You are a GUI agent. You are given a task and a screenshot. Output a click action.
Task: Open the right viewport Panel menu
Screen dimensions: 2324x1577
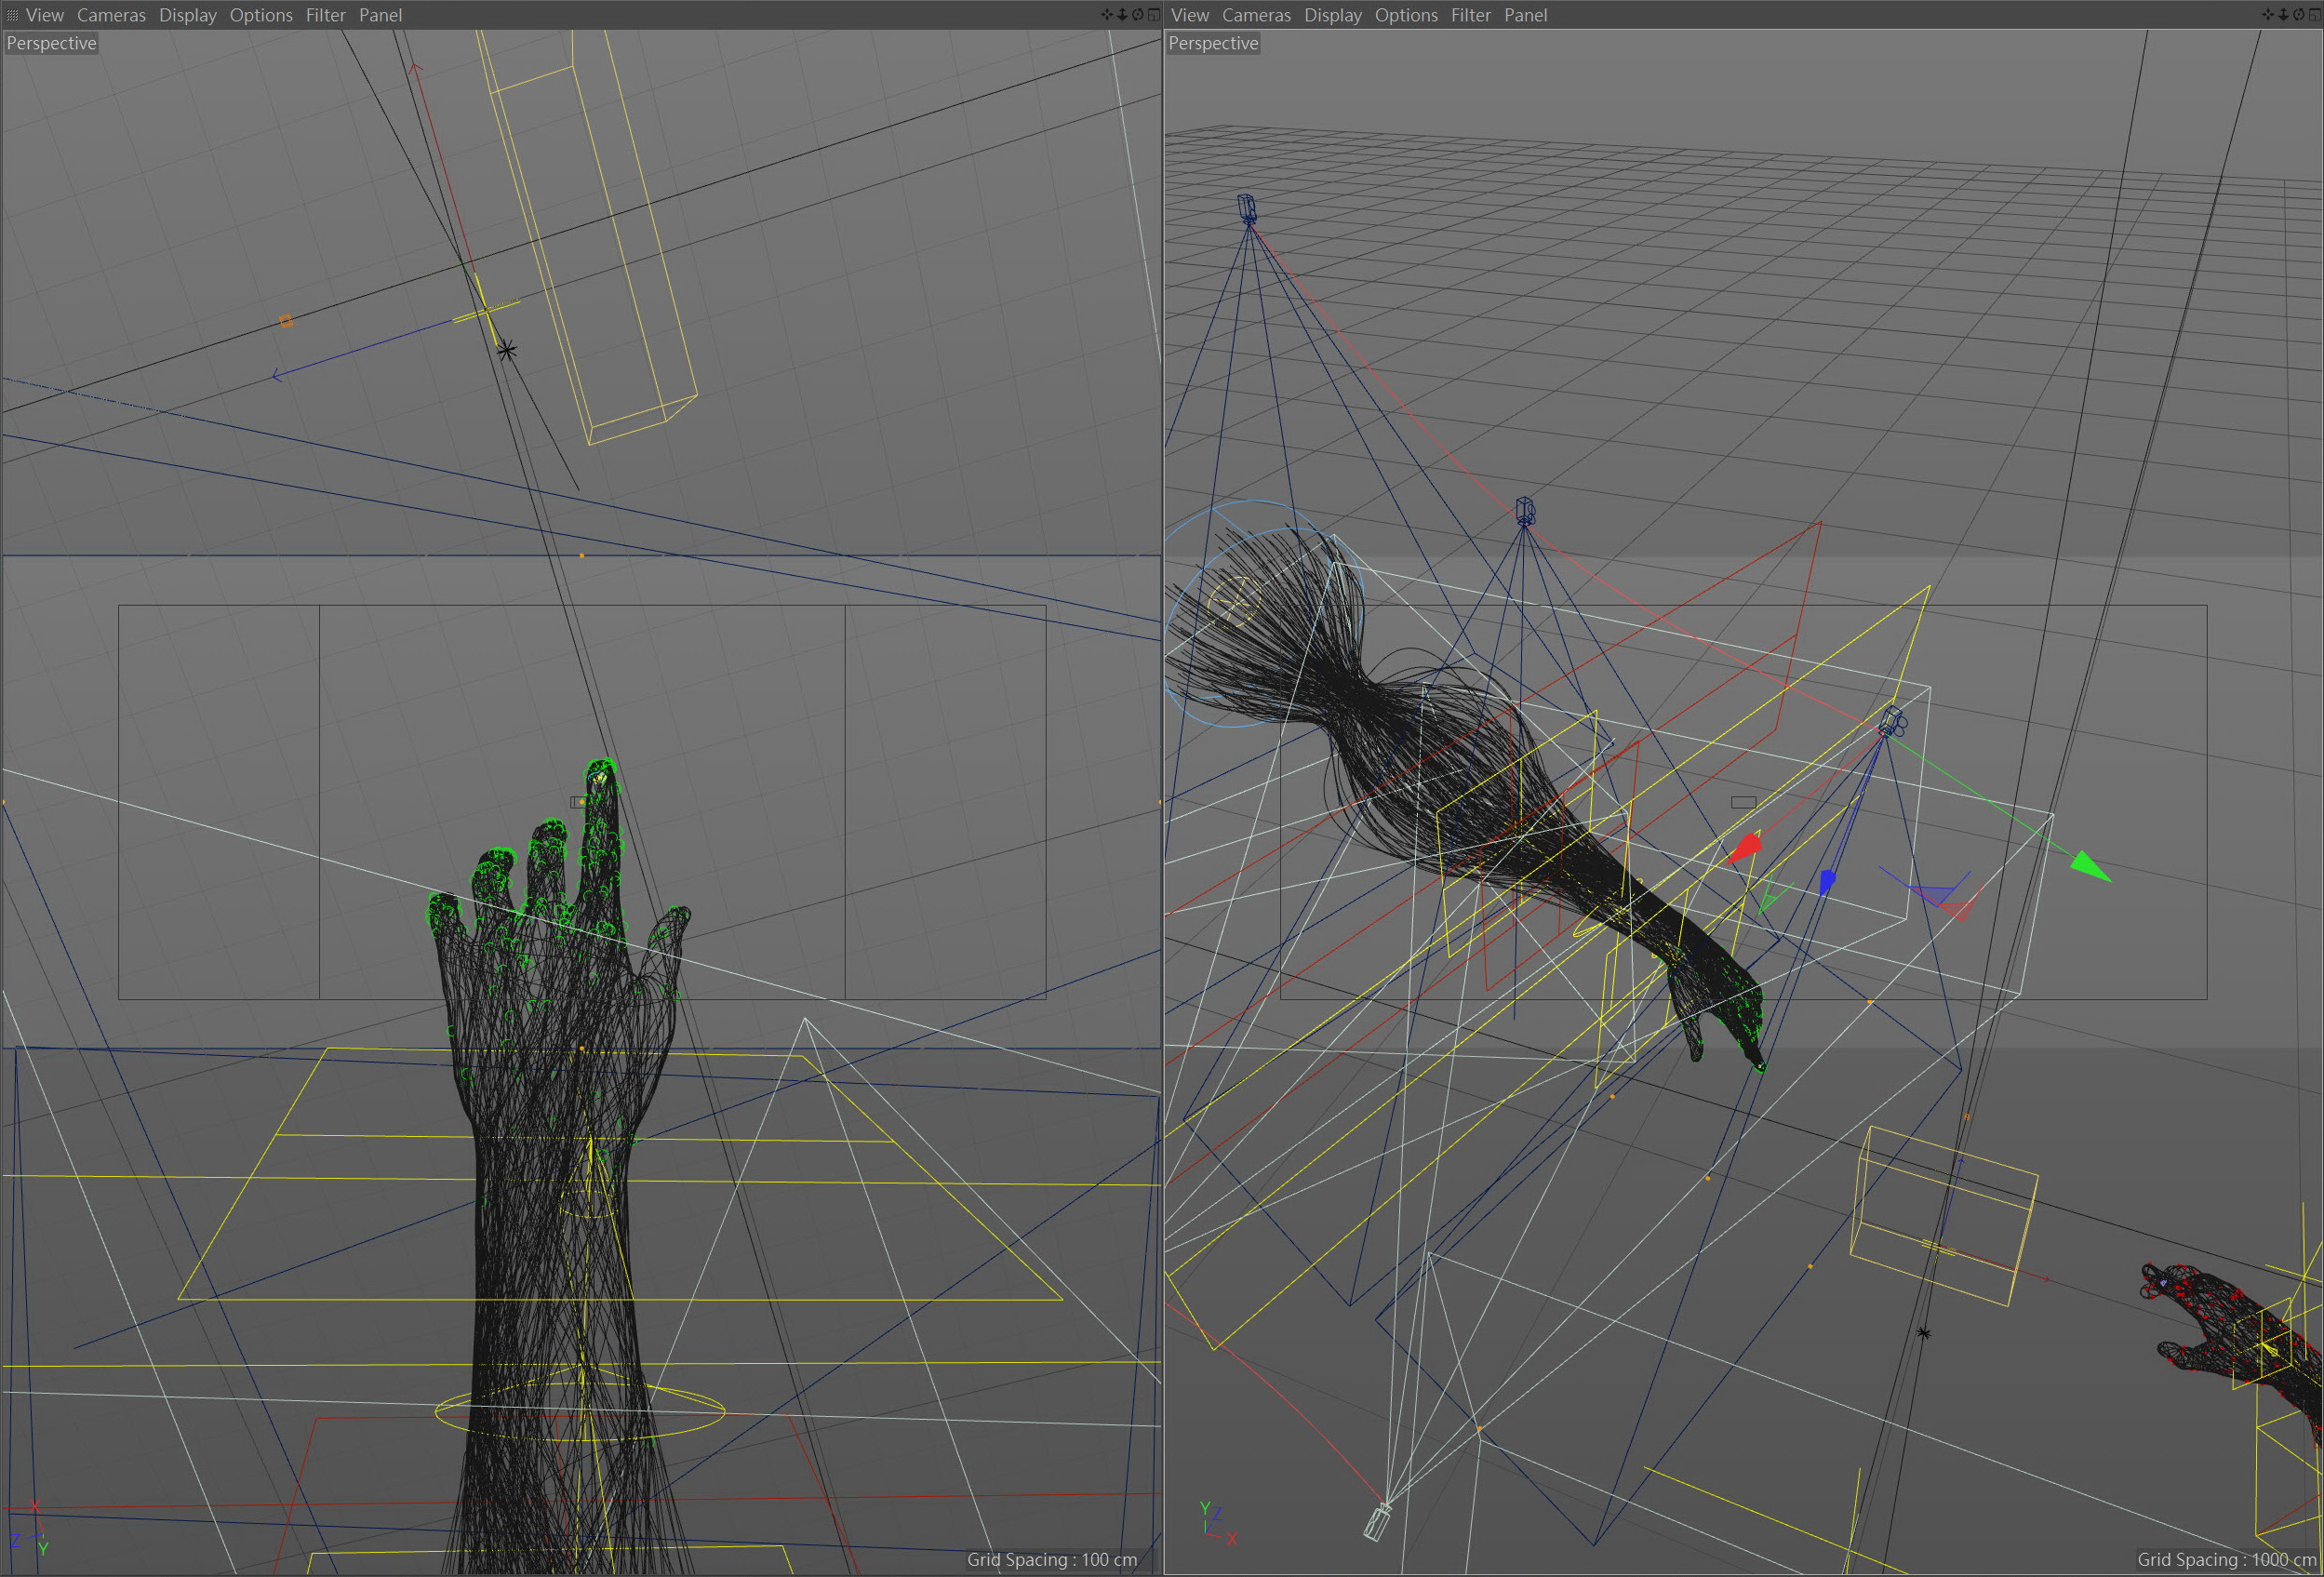[x=1525, y=15]
